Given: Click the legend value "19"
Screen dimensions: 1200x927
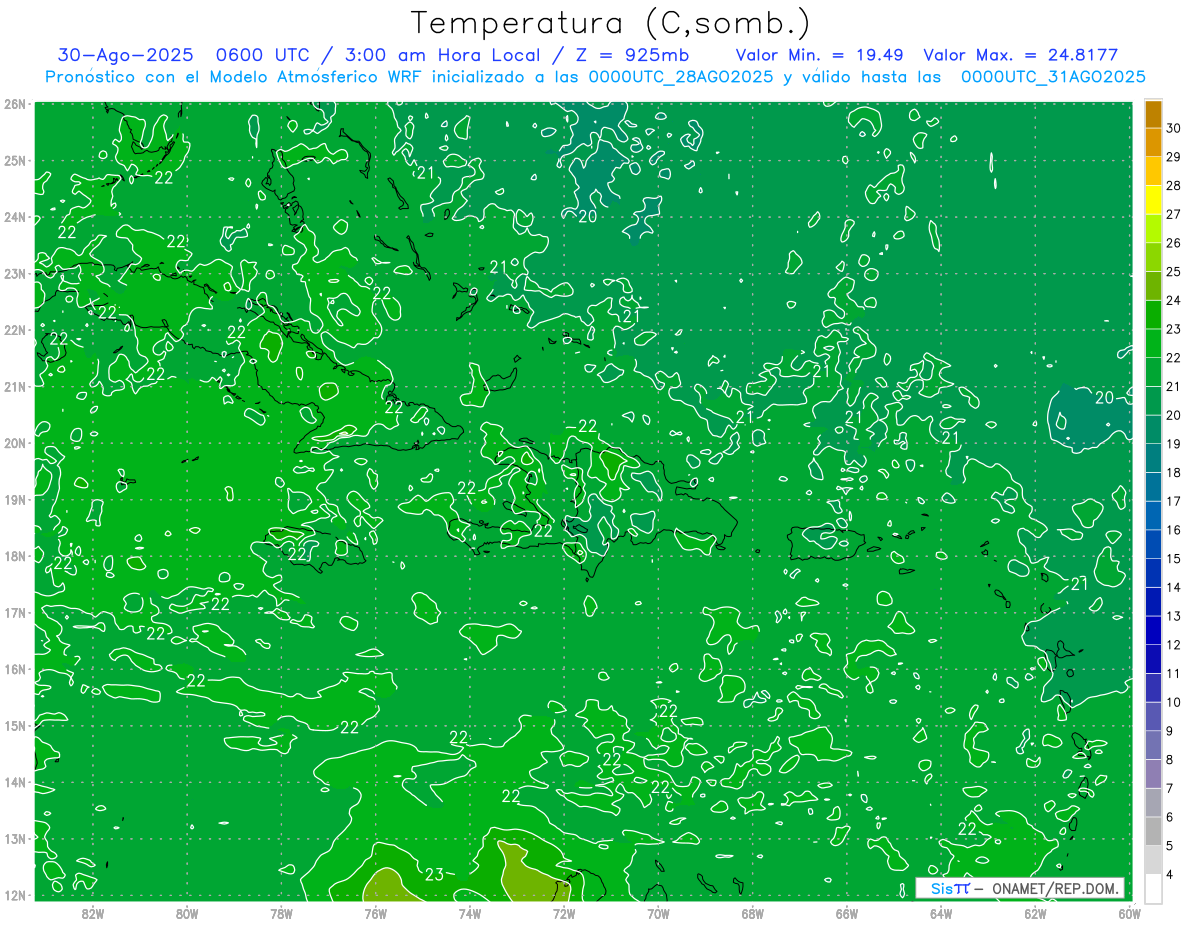Looking at the screenshot, I should (1174, 443).
